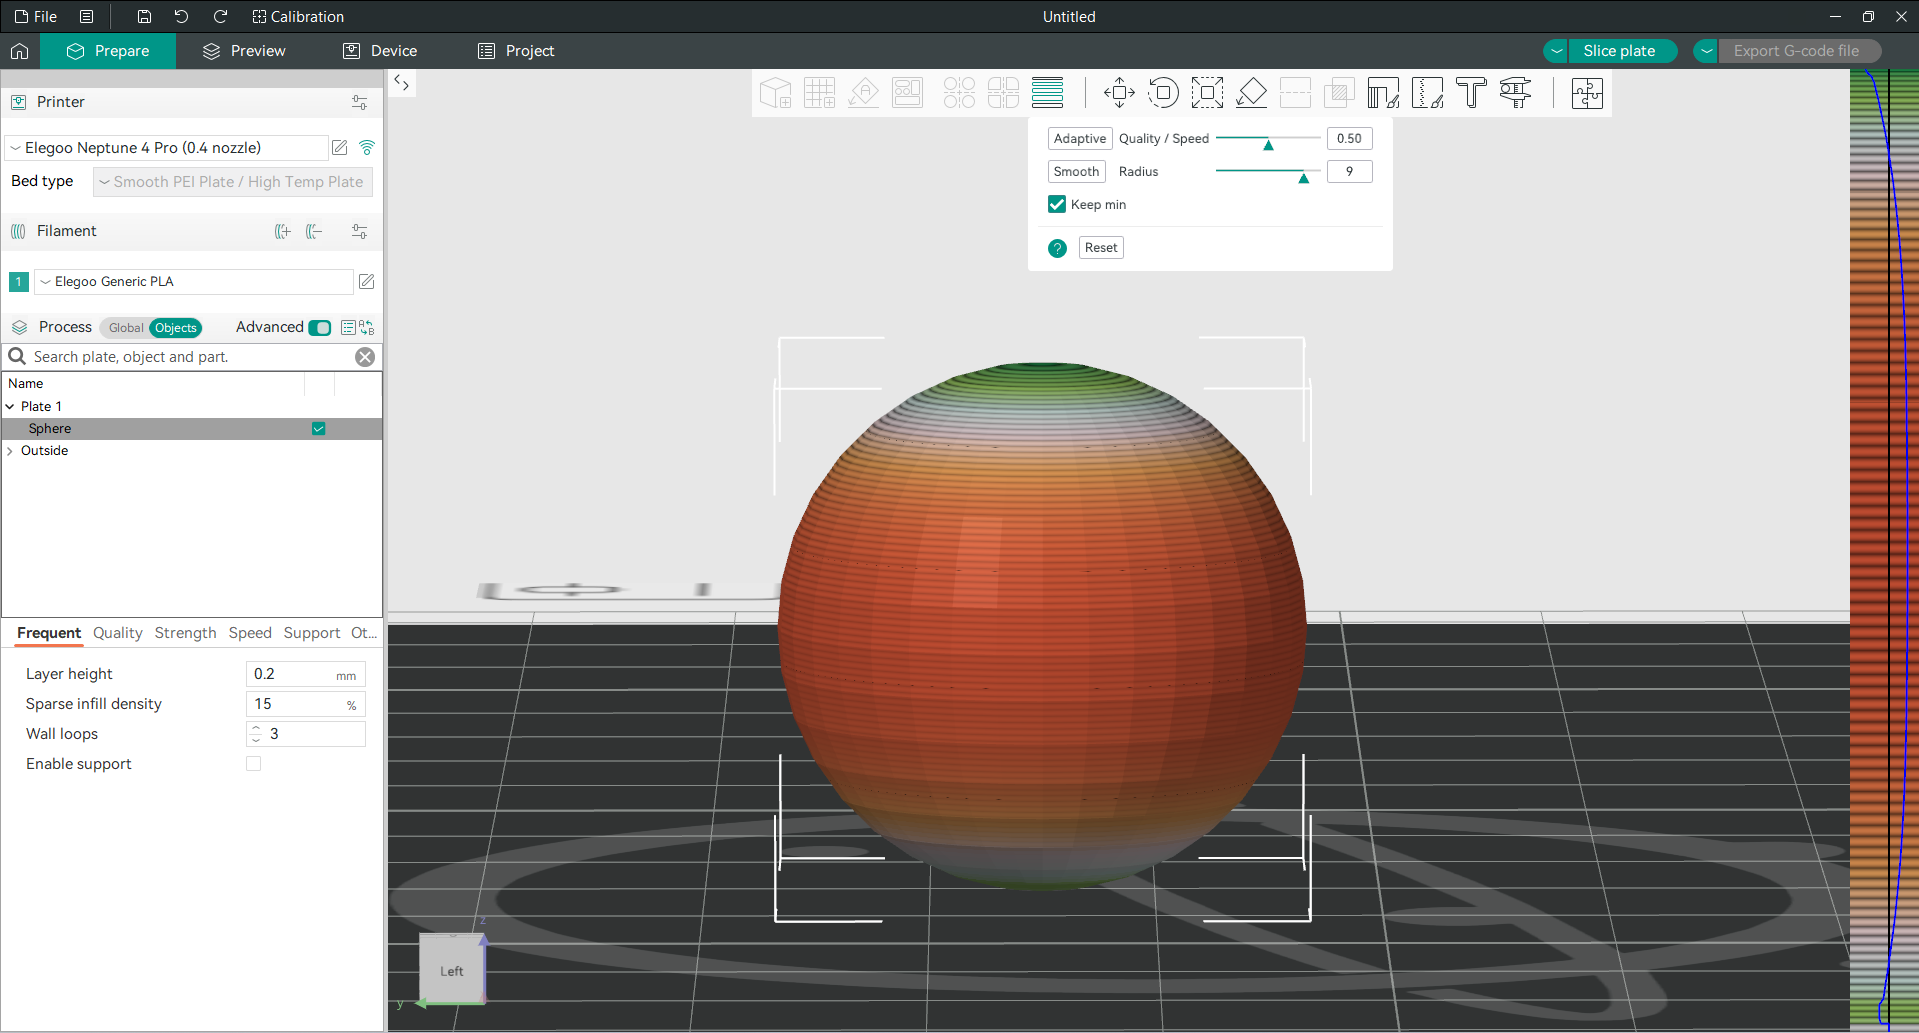Toggle the Variable layer height tool
The image size is (1919, 1033).
pyautogui.click(x=1047, y=93)
